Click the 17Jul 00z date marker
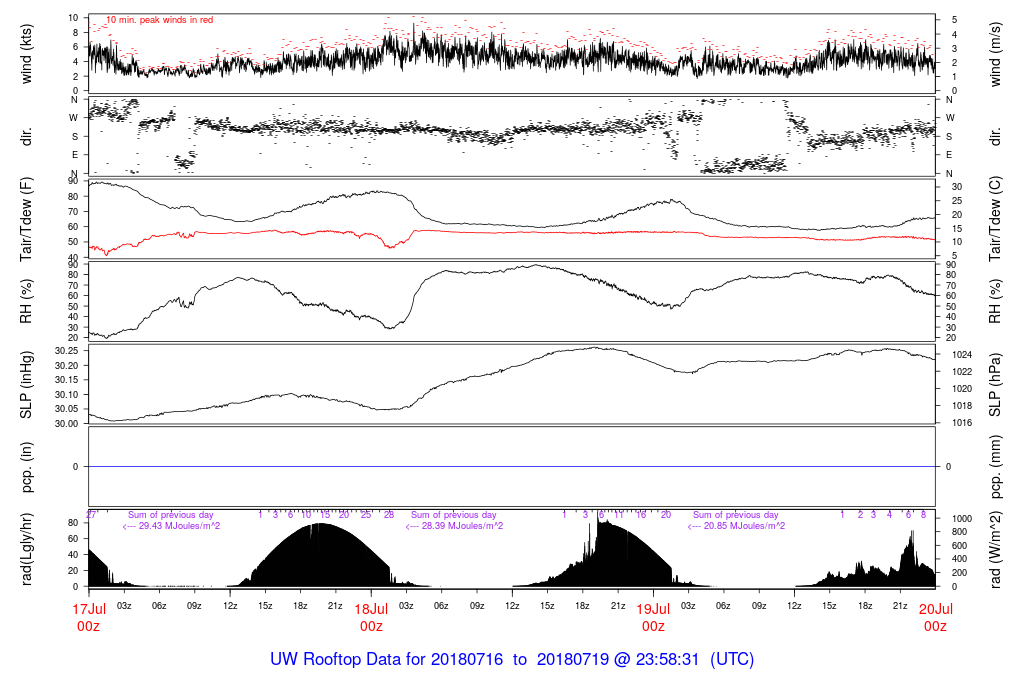1024x700 pixels. [x=89, y=616]
